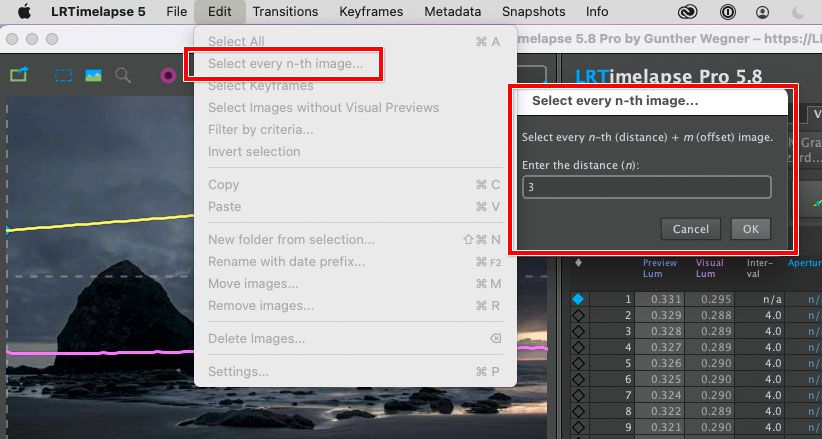
Task: Click the image preview toolbar icon
Action: (93, 75)
